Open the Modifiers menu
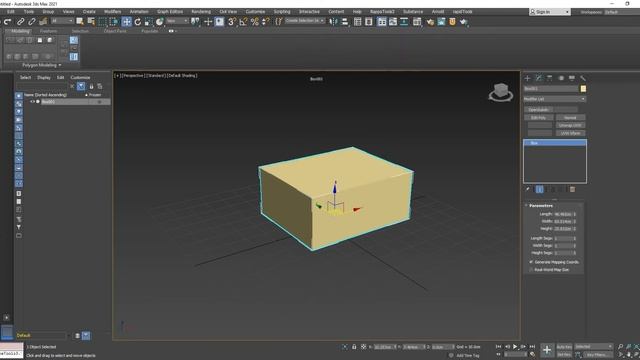The image size is (640, 360). pyautogui.click(x=112, y=12)
